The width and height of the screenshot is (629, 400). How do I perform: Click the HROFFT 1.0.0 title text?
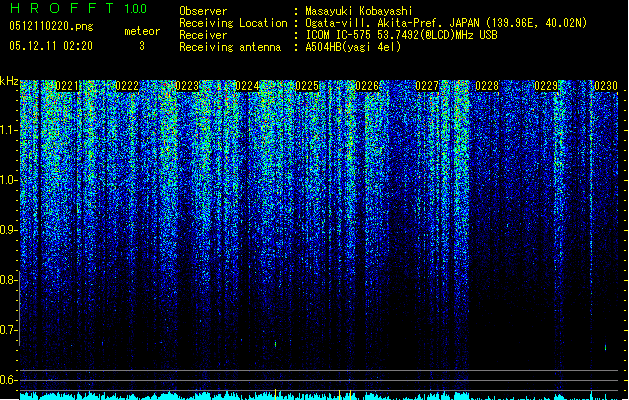[79, 8]
